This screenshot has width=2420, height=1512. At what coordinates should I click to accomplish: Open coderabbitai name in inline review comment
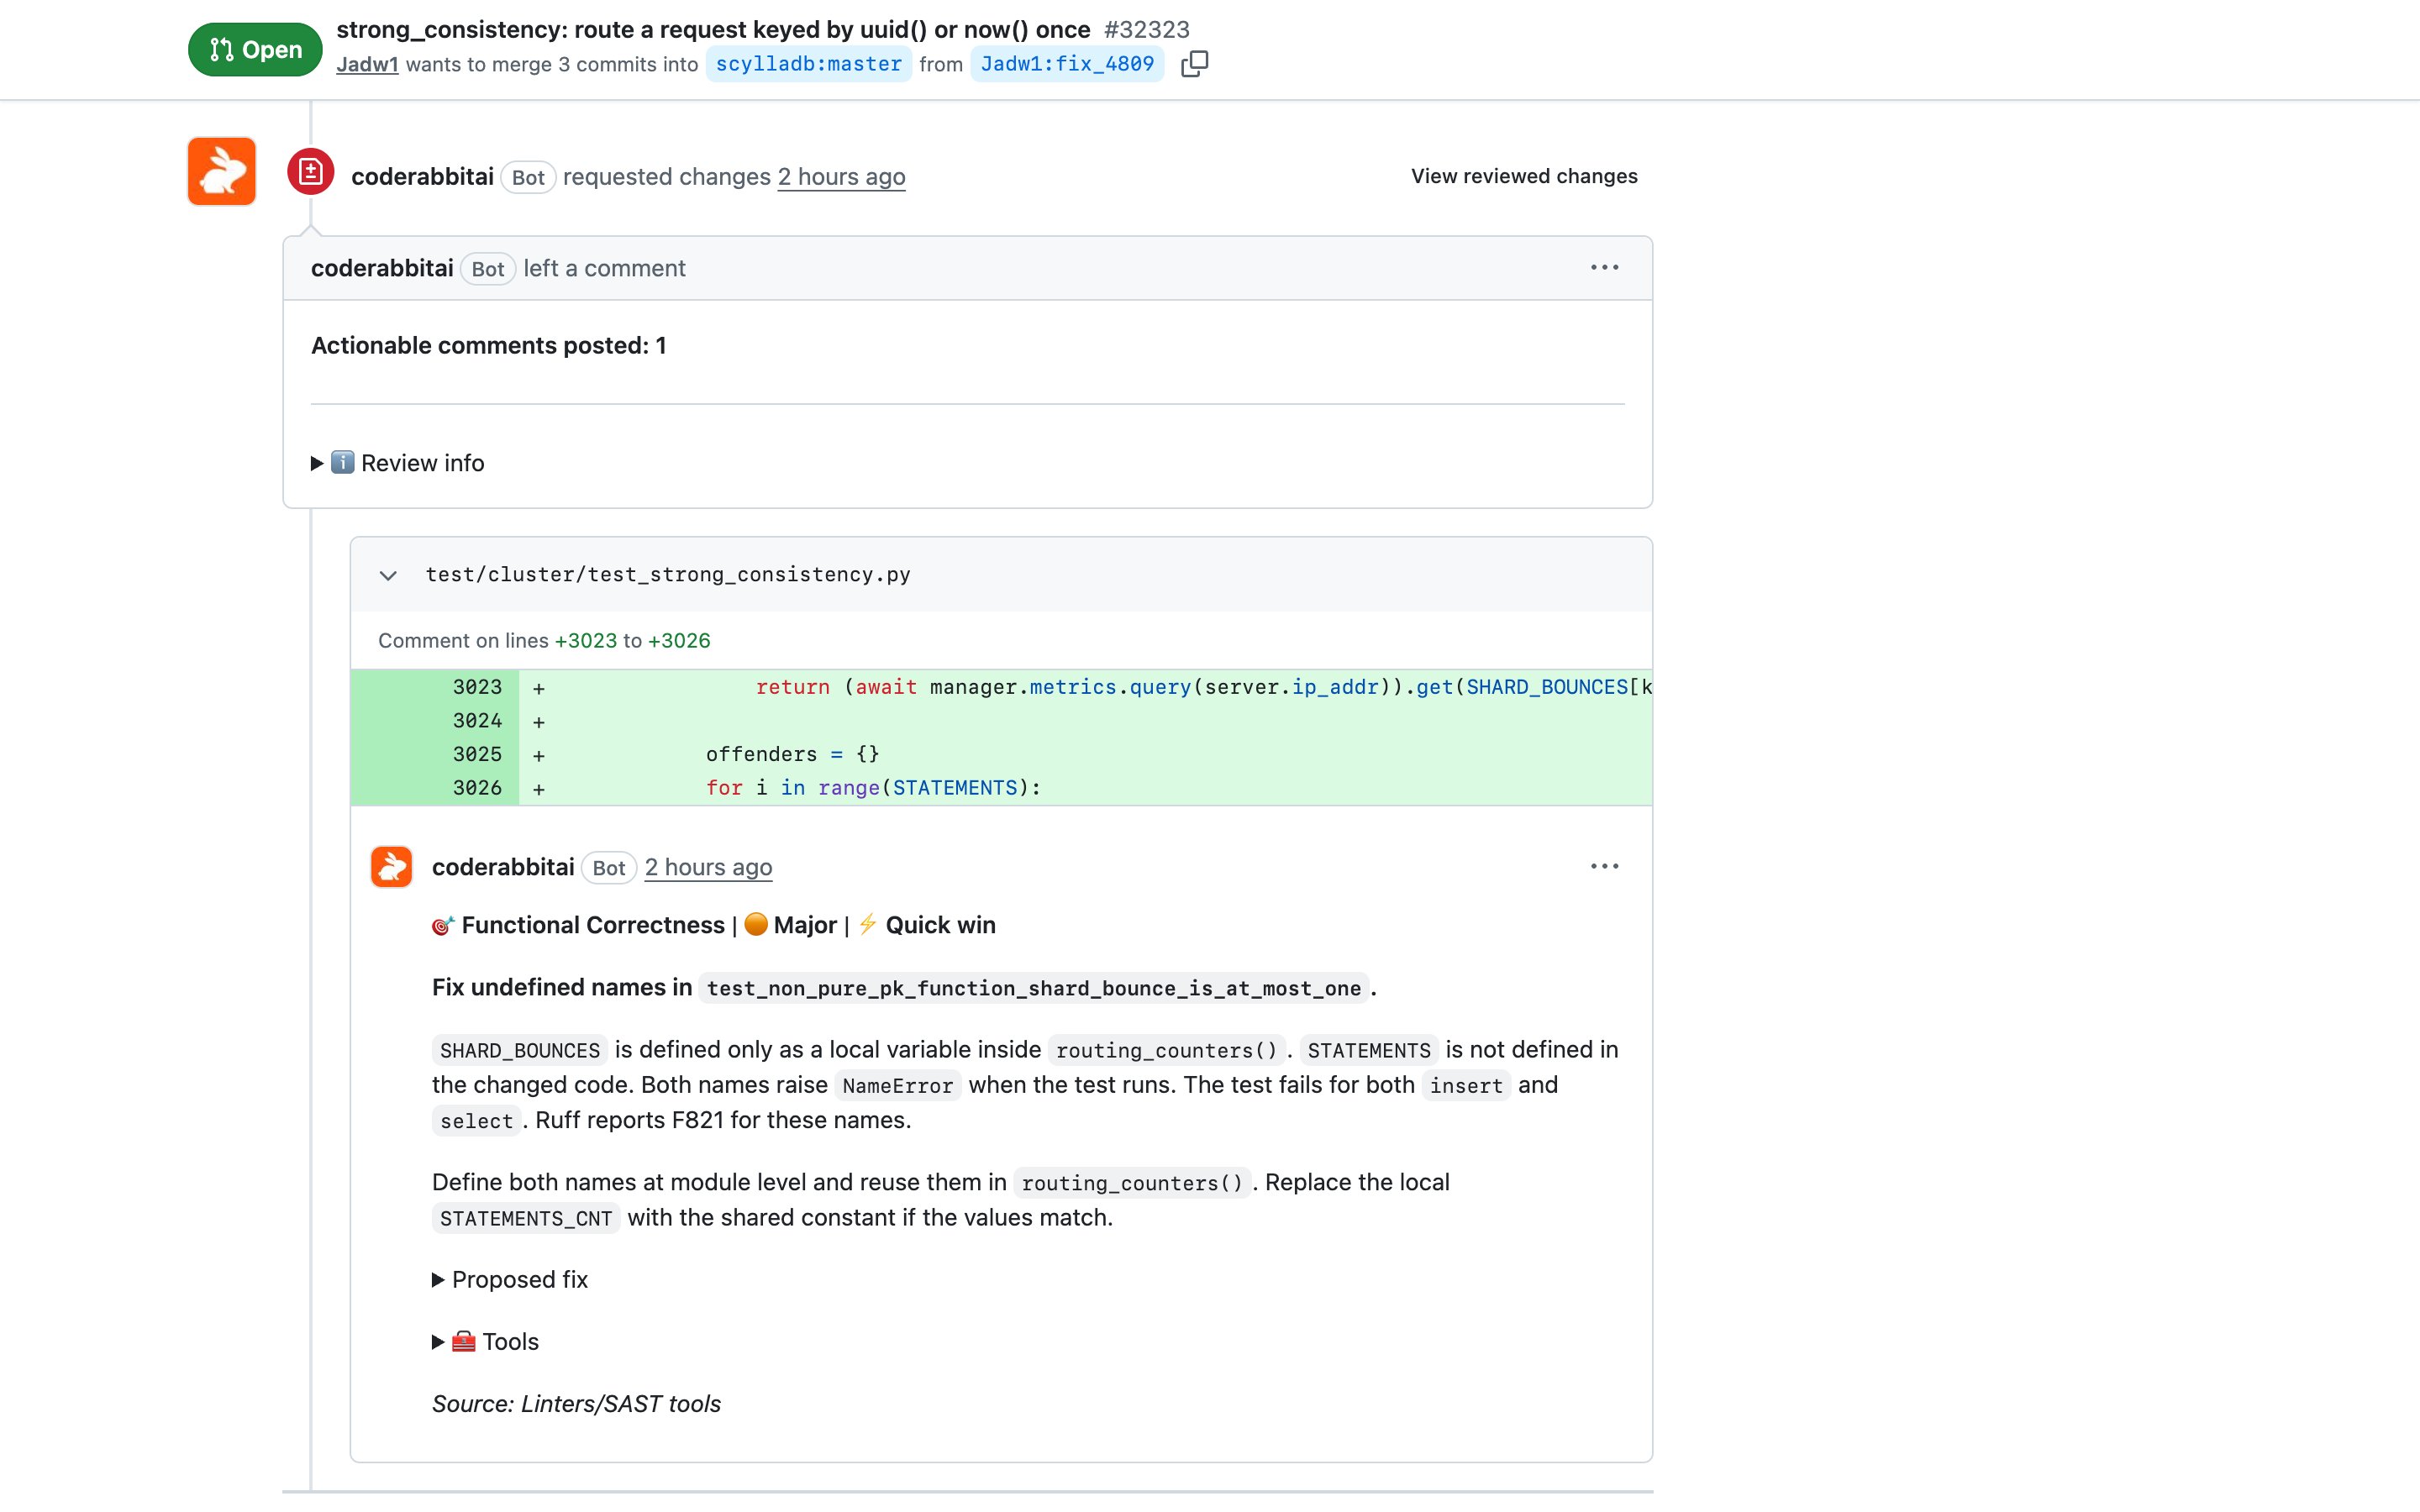tap(503, 867)
